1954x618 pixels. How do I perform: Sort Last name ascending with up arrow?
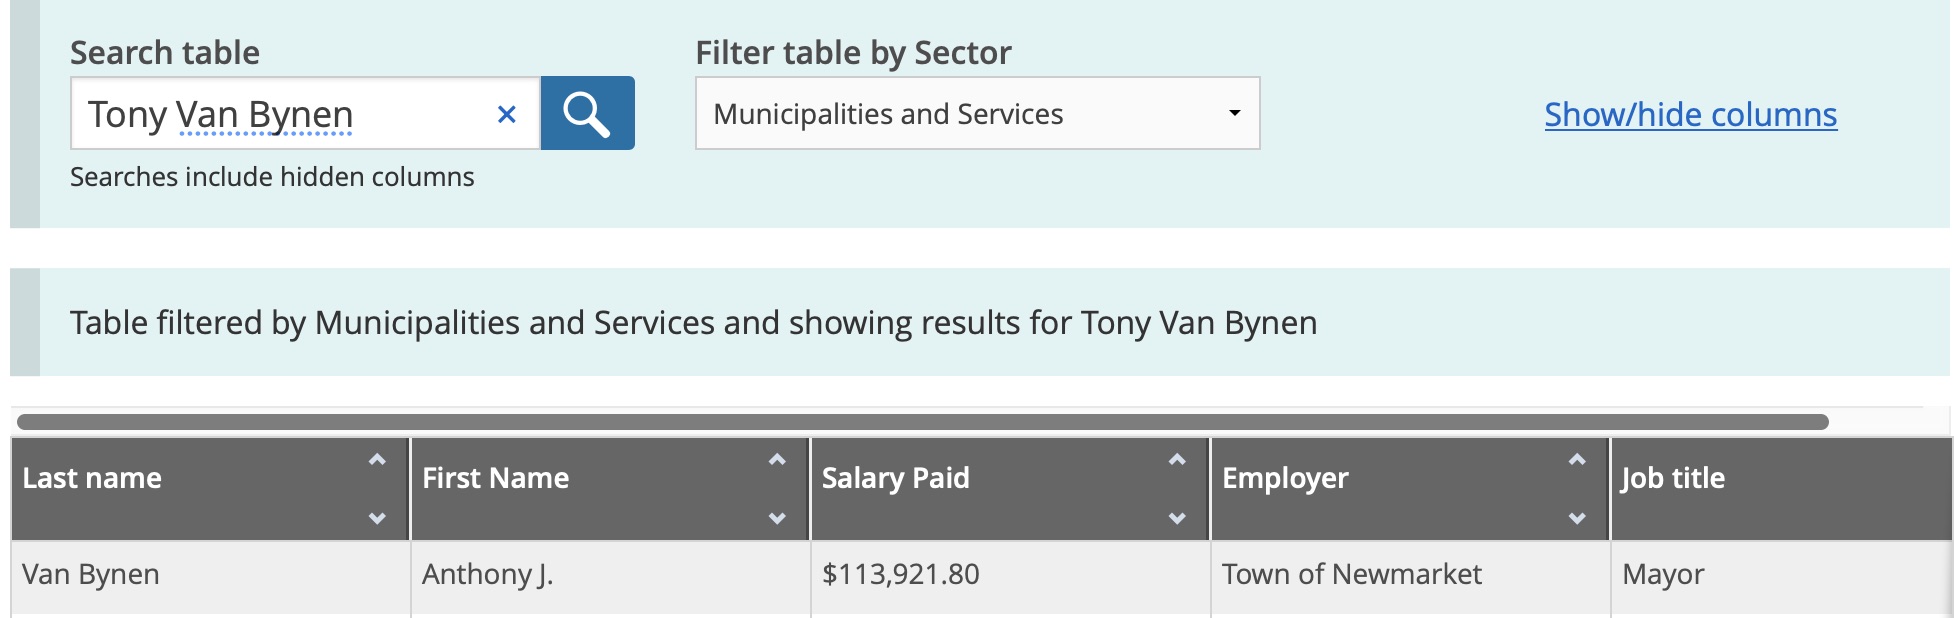[377, 460]
